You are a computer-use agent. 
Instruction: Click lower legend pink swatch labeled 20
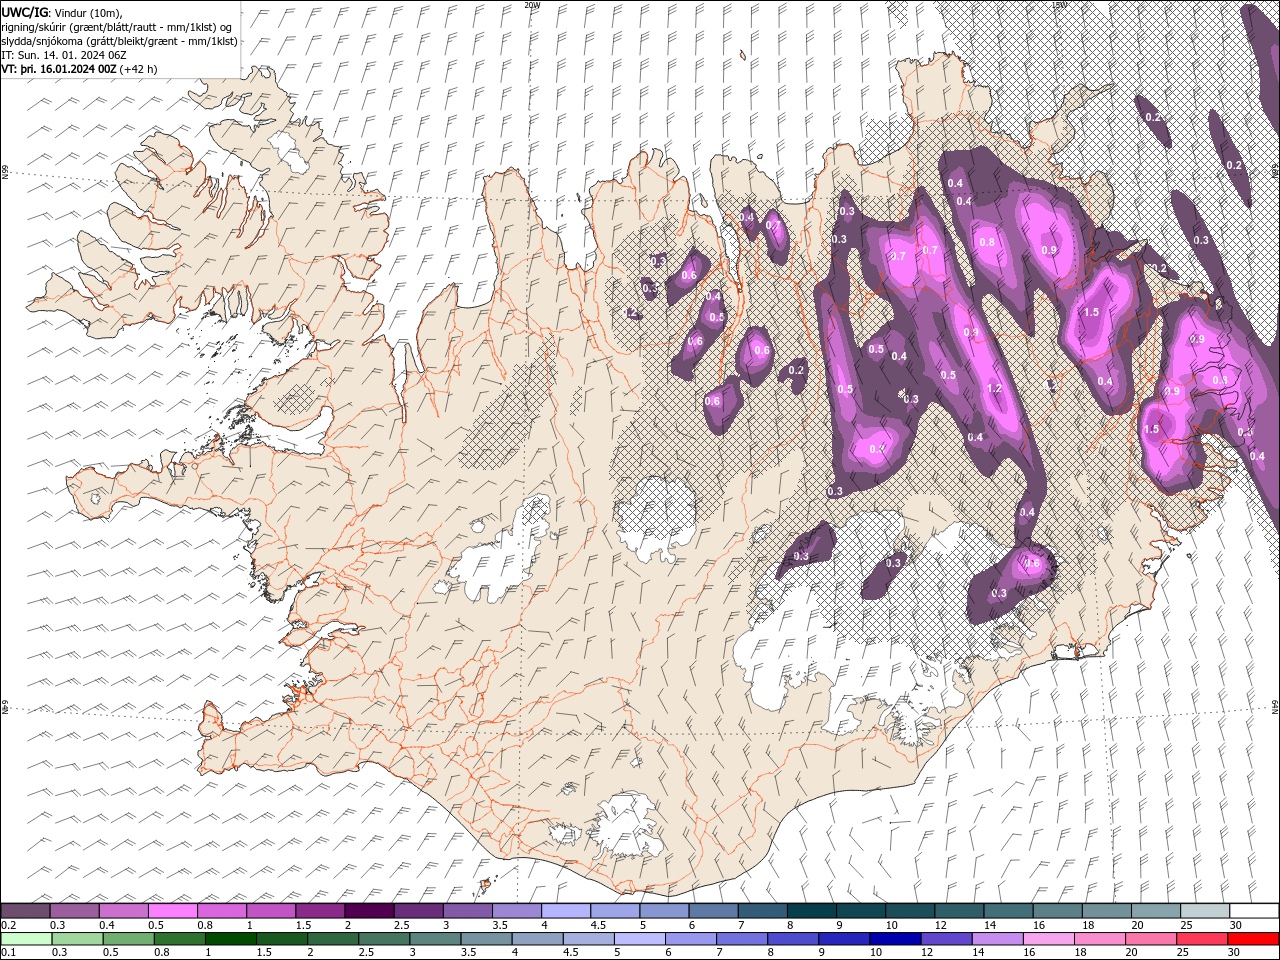(1150, 939)
